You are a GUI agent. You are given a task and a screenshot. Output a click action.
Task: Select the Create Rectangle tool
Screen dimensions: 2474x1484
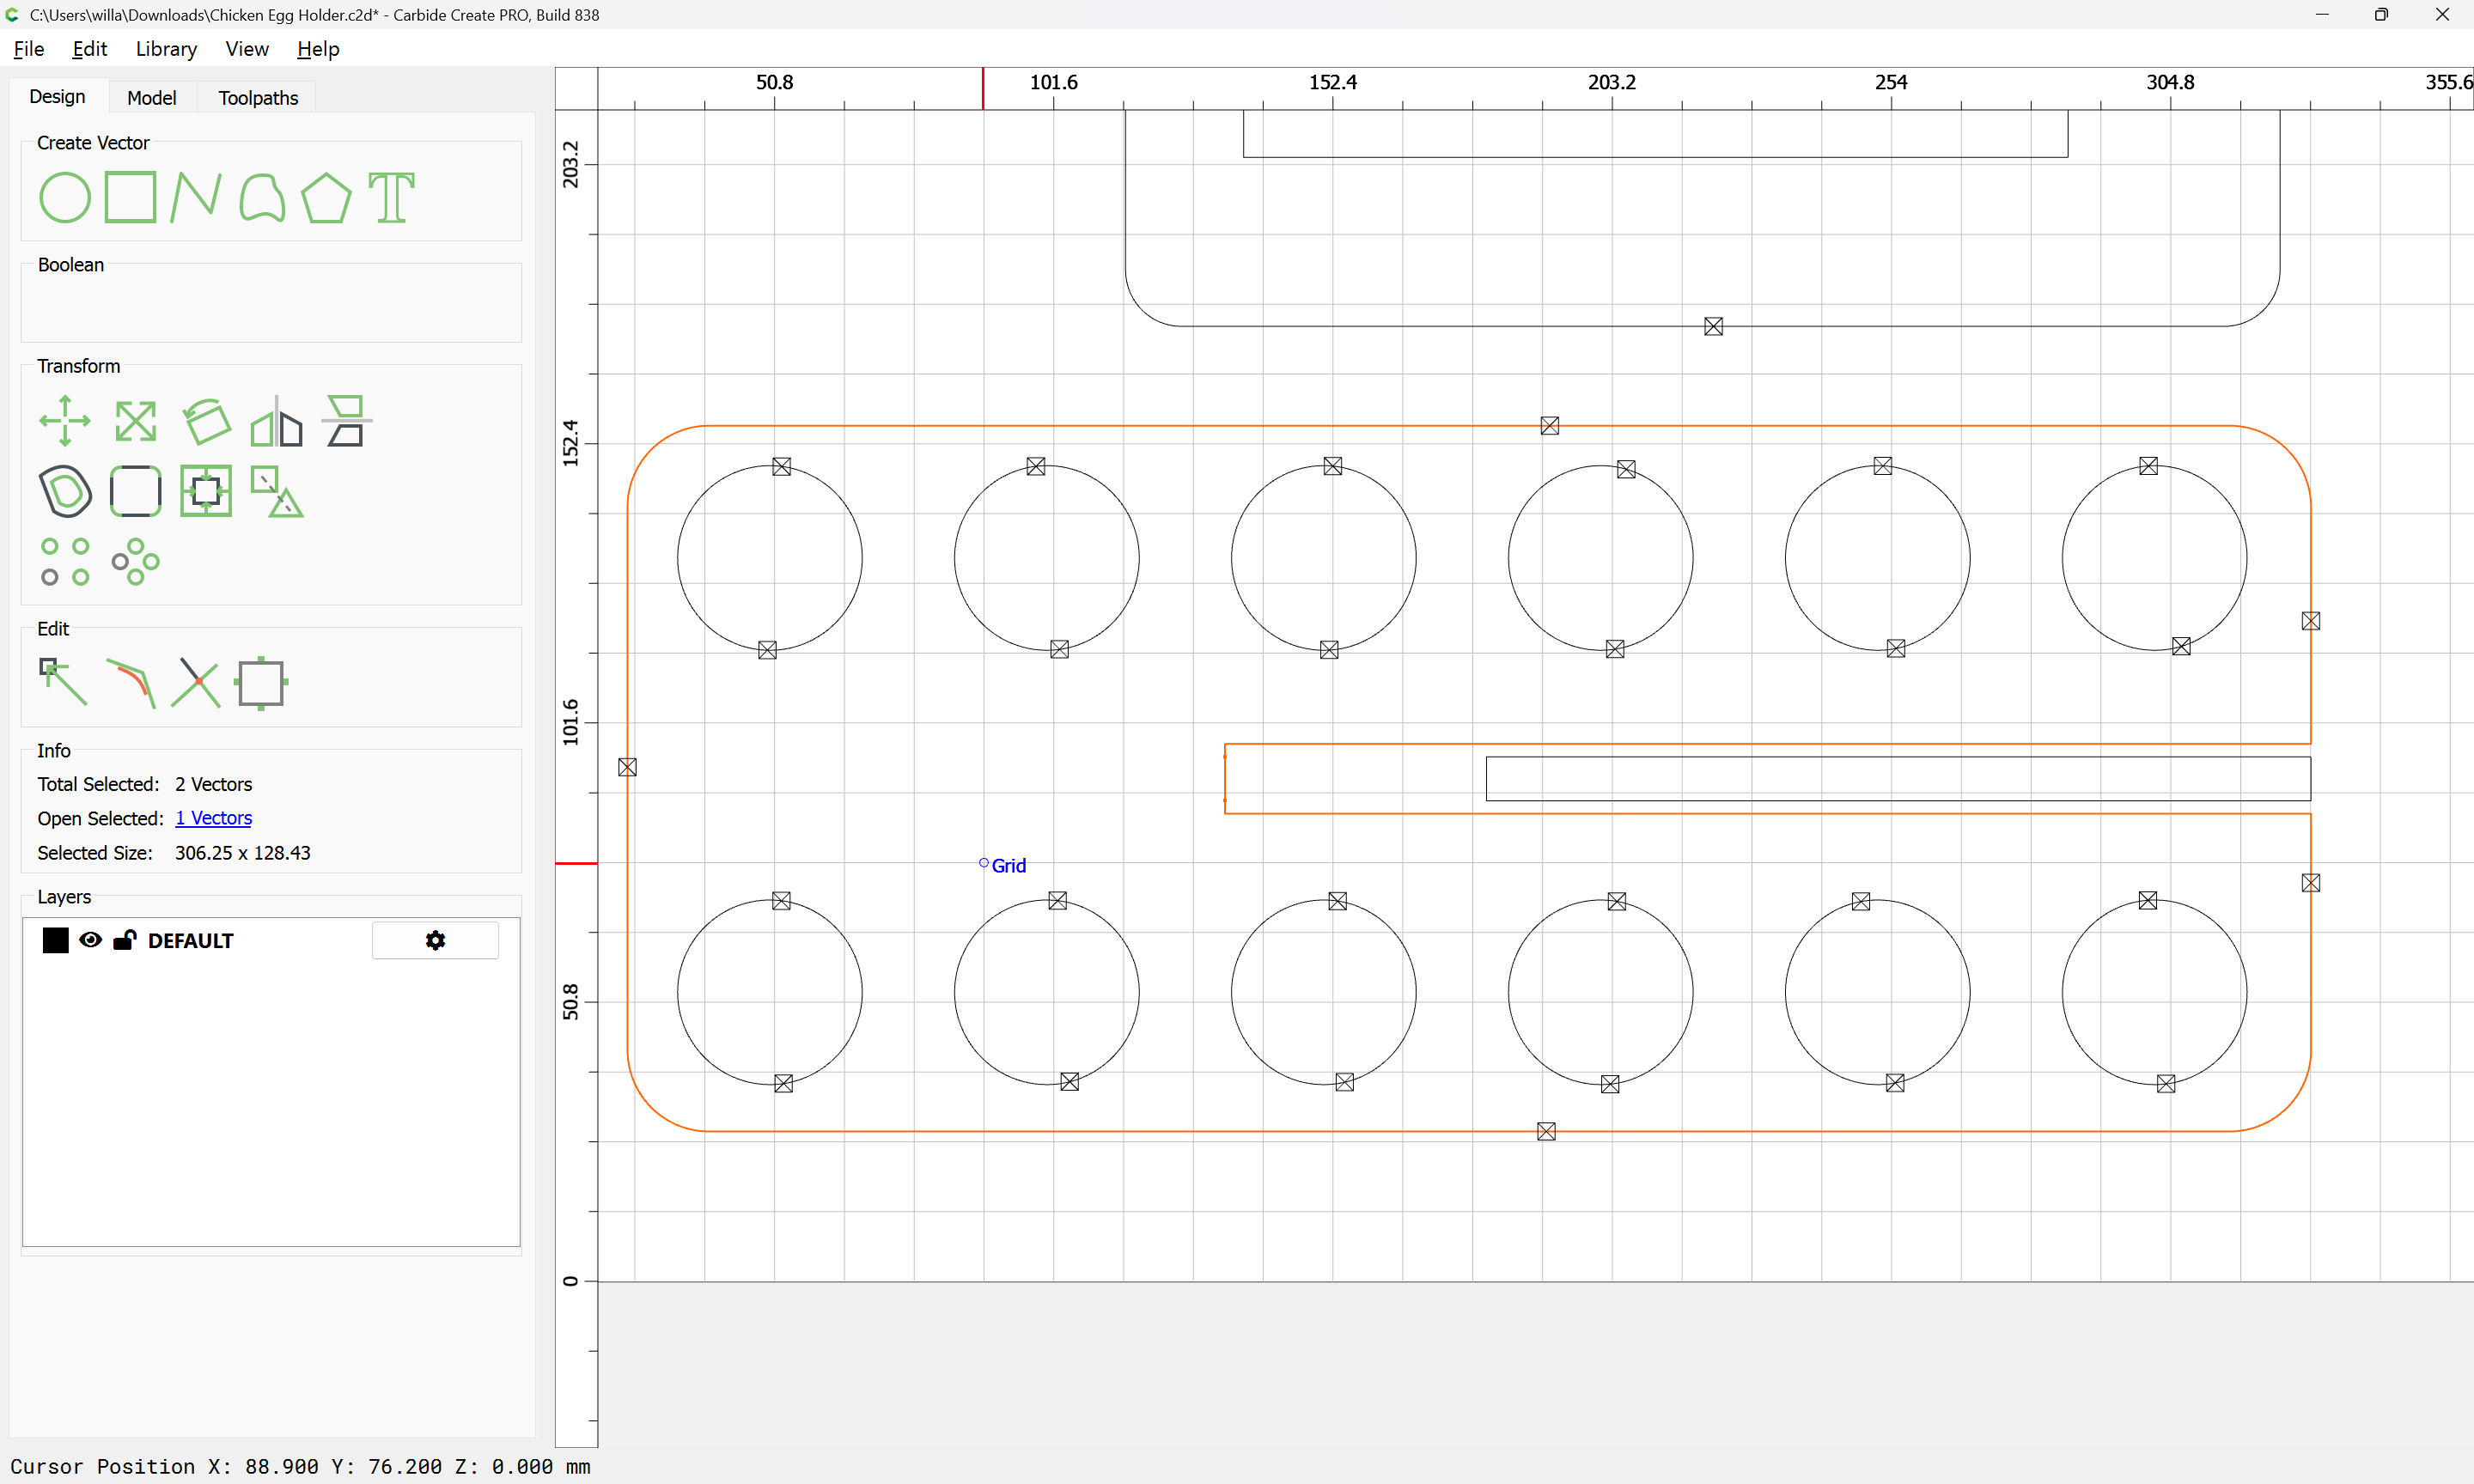[x=130, y=197]
